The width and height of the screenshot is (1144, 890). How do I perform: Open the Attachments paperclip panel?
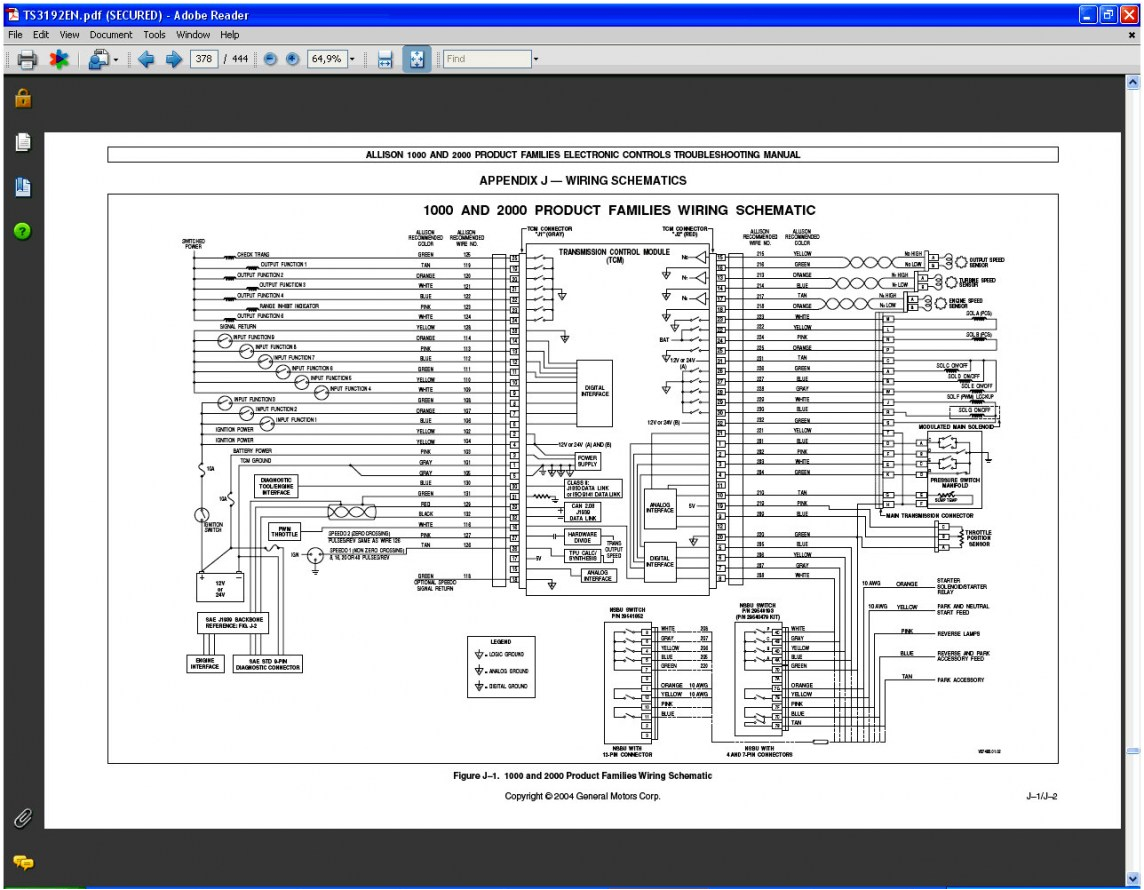22,817
